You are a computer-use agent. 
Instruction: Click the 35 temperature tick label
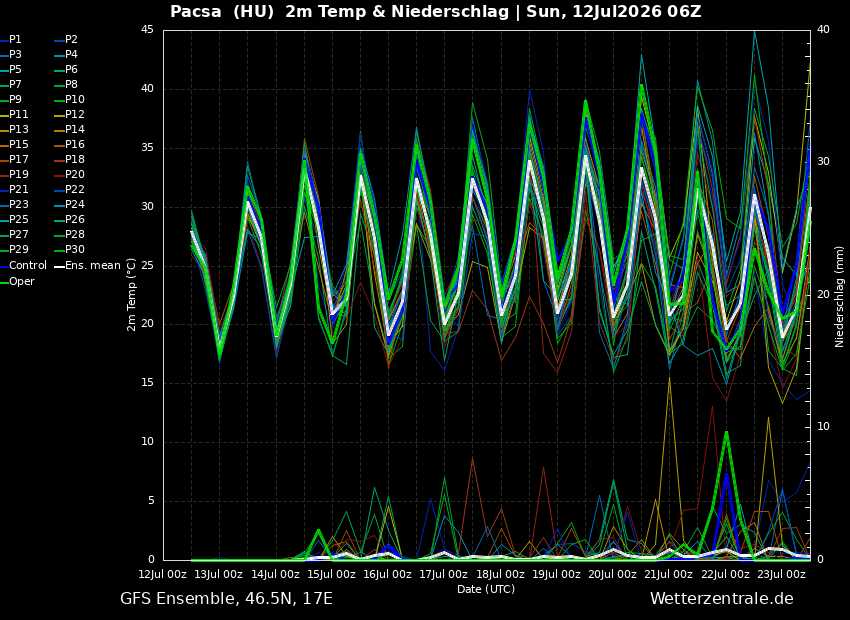coord(148,148)
